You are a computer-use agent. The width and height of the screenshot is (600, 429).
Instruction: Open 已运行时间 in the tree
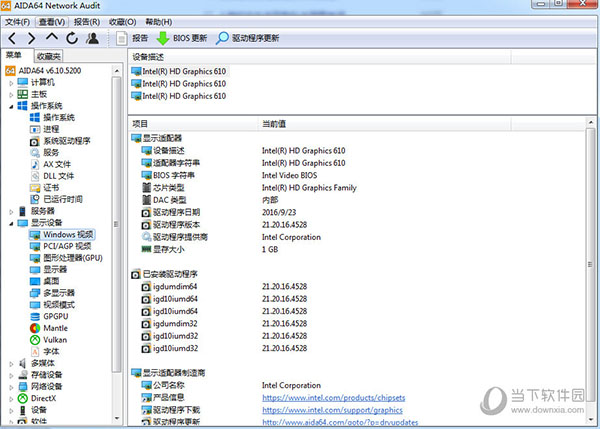[x=56, y=199]
